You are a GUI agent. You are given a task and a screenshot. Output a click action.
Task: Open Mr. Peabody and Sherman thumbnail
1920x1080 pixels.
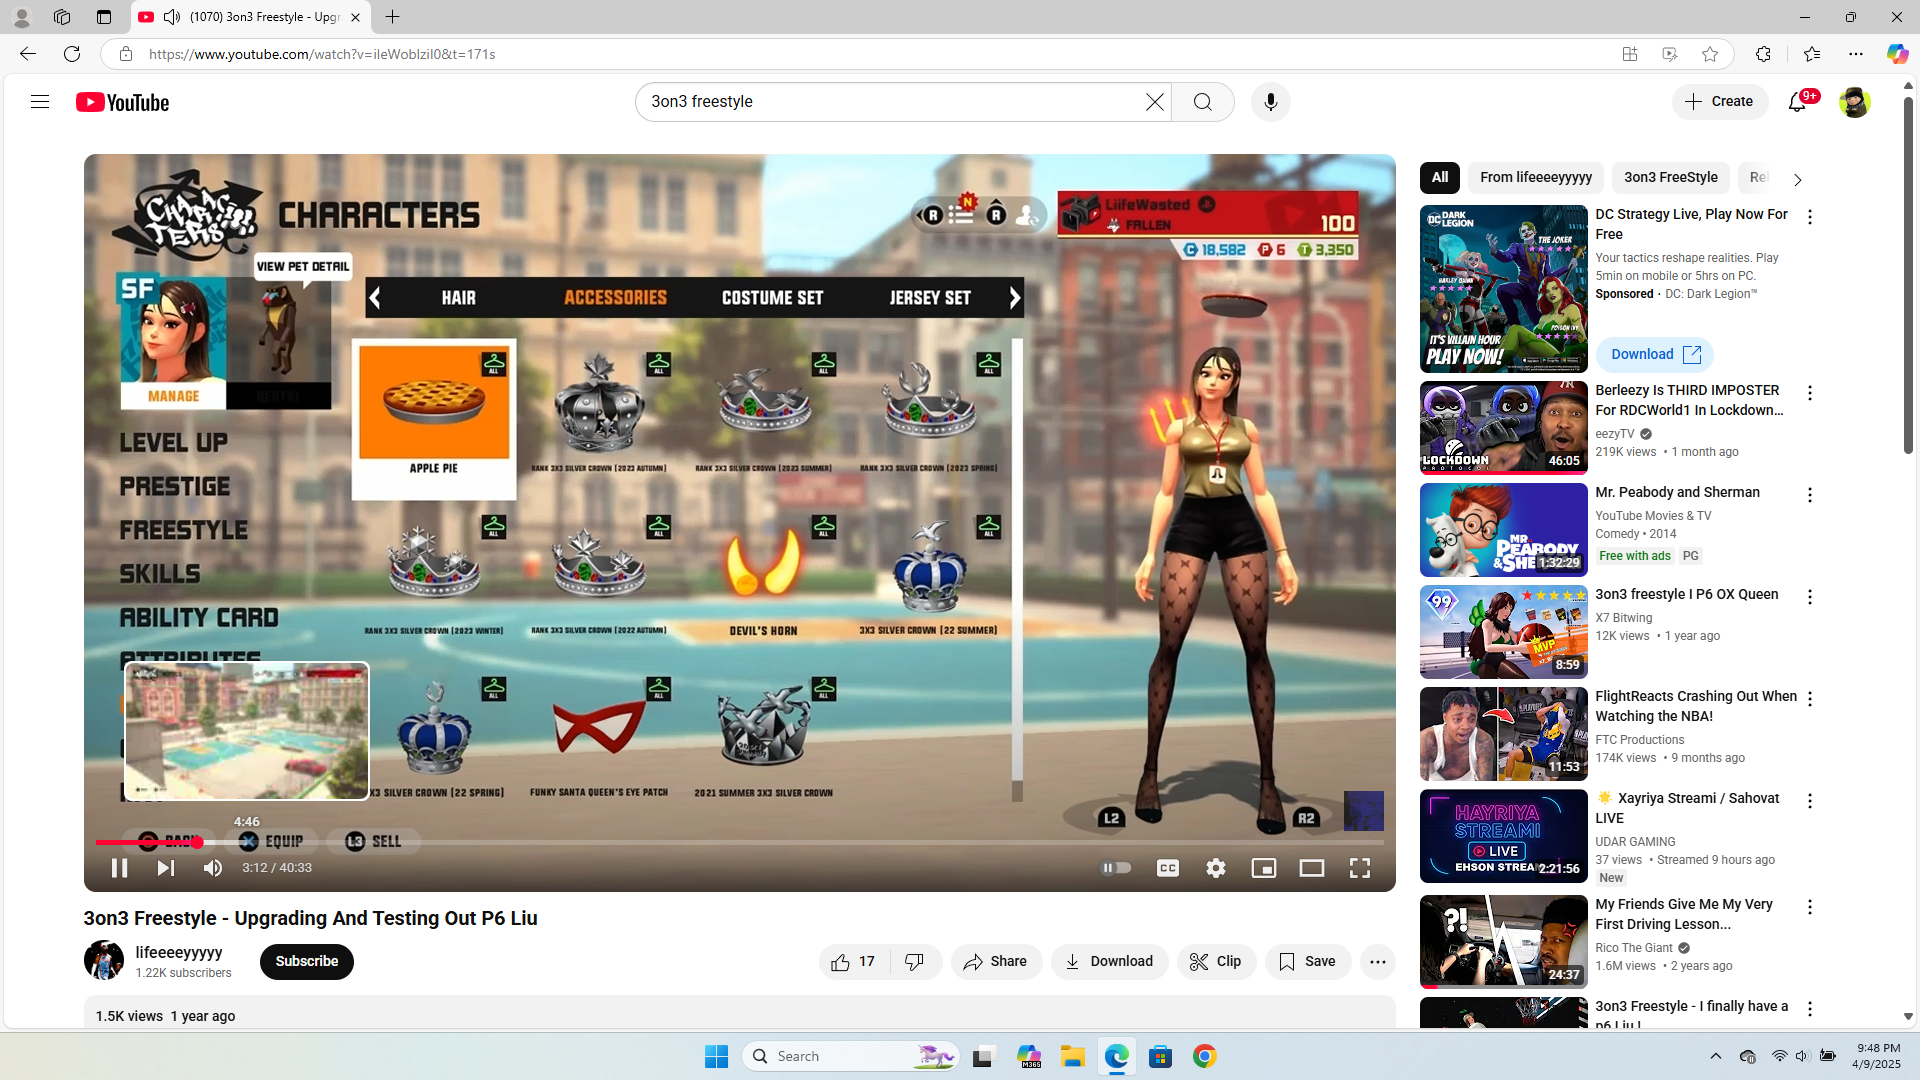click(x=1503, y=530)
